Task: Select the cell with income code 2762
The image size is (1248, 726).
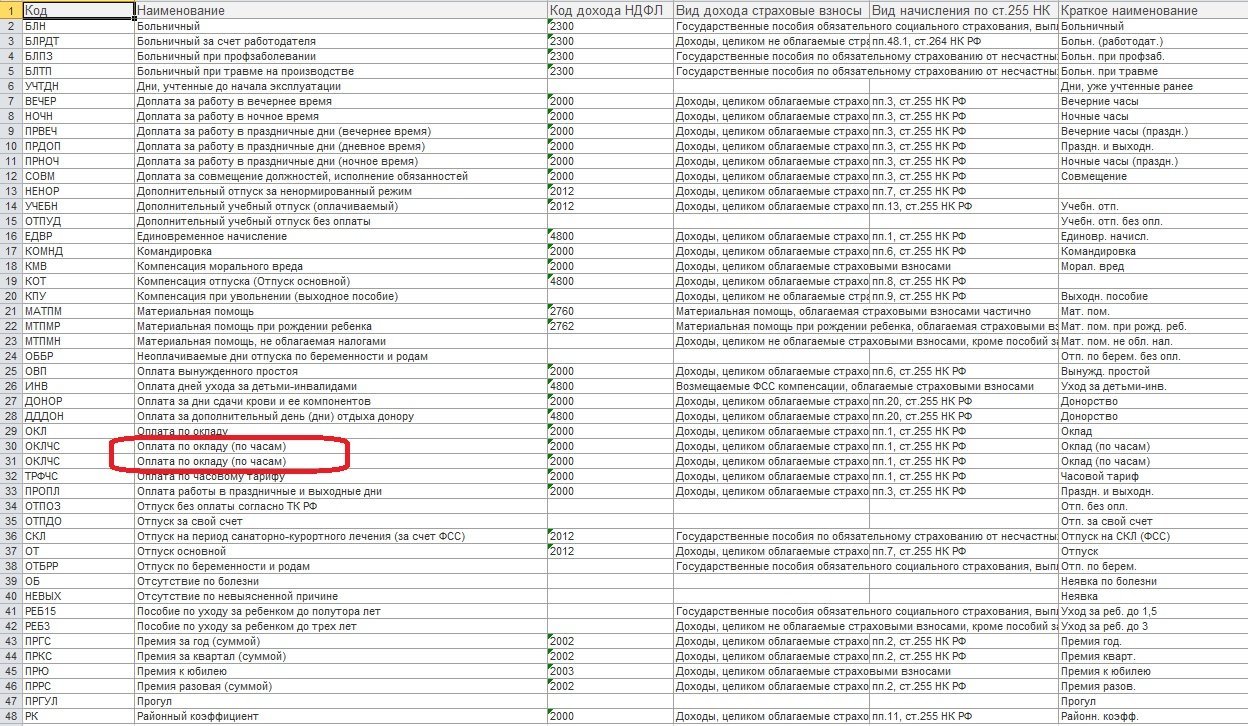Action: (609, 326)
